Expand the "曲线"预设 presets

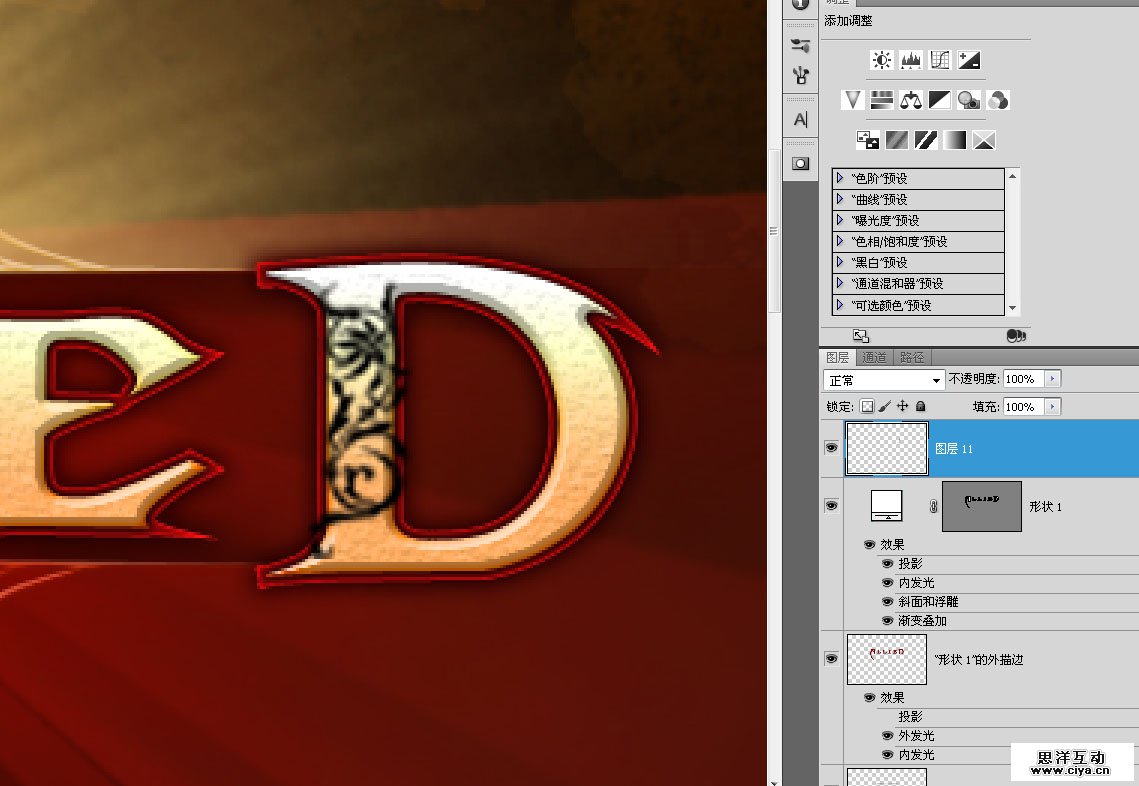click(x=841, y=199)
